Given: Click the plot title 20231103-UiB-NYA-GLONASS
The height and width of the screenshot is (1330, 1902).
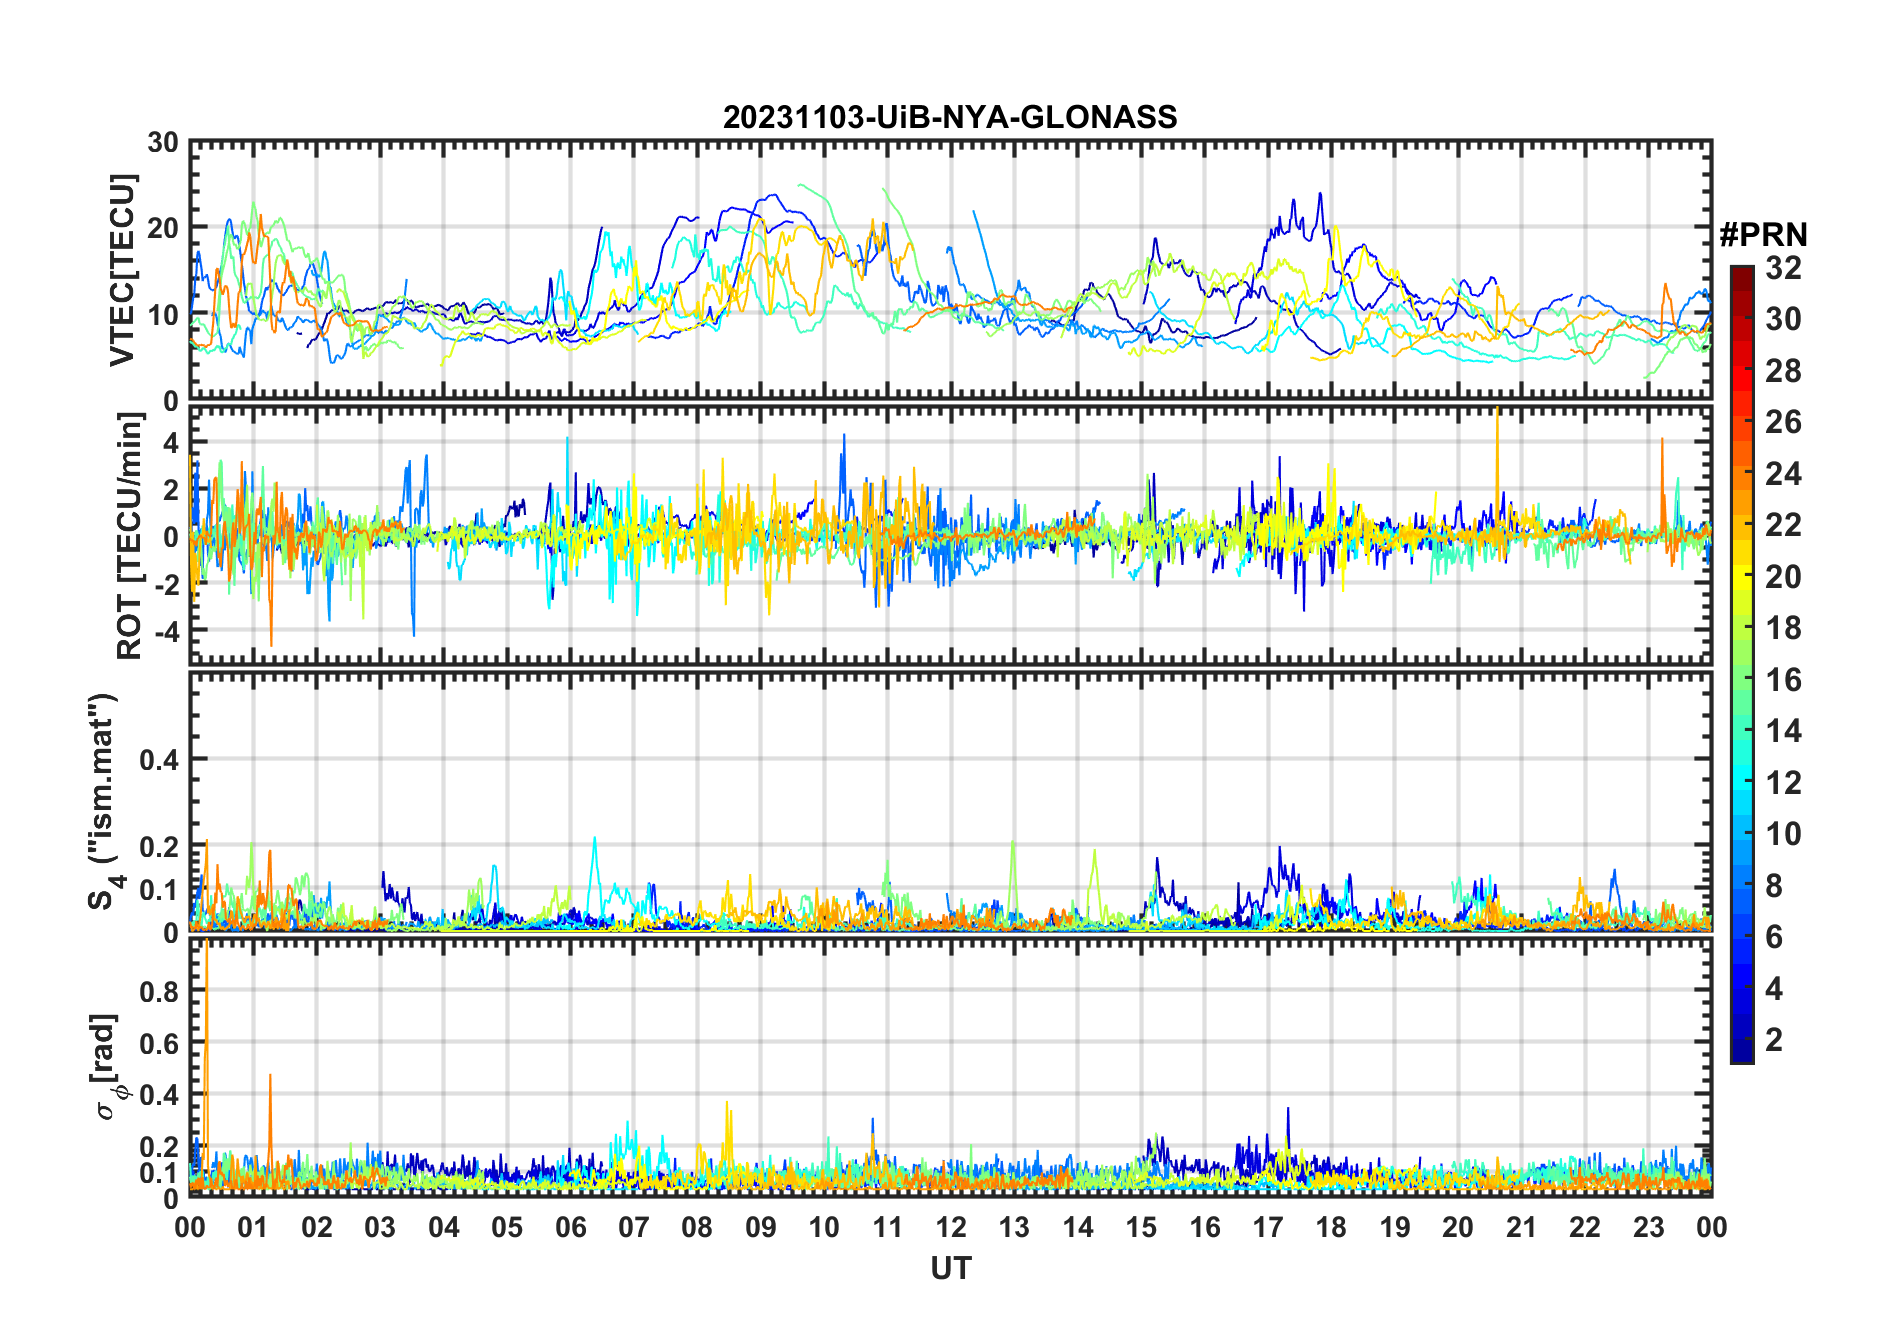Looking at the screenshot, I should point(950,117).
